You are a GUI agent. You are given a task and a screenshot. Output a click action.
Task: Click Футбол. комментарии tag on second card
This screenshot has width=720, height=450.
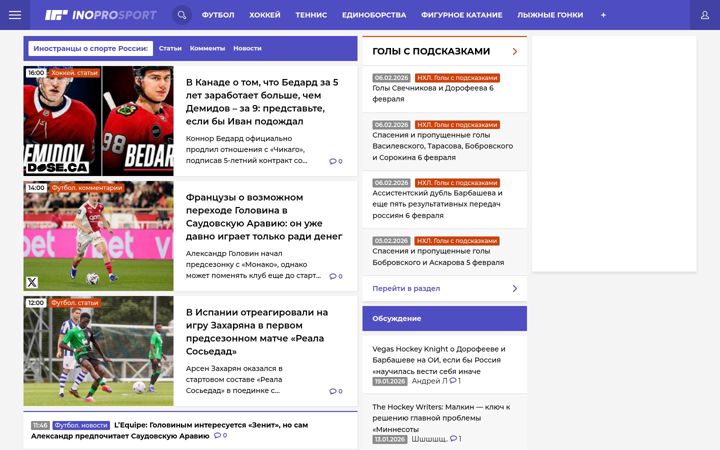click(x=87, y=187)
